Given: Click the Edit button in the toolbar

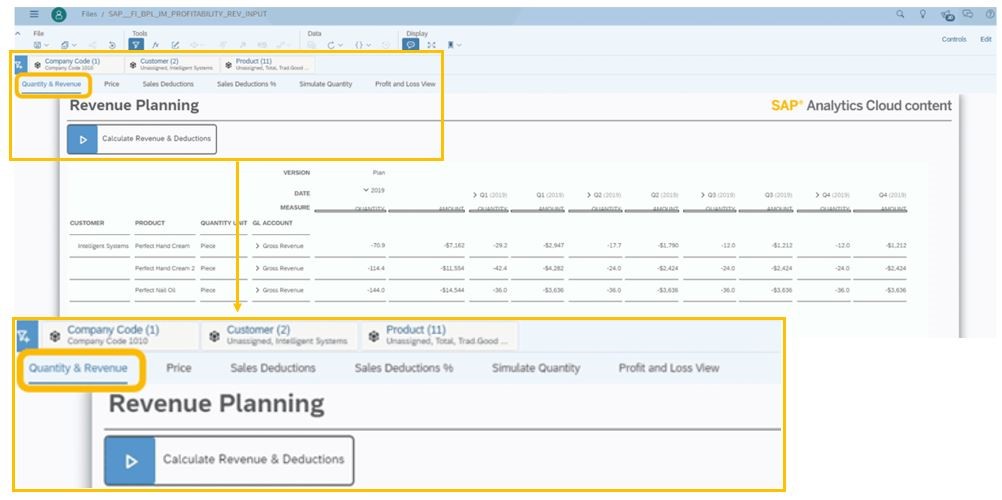Looking at the screenshot, I should (986, 39).
